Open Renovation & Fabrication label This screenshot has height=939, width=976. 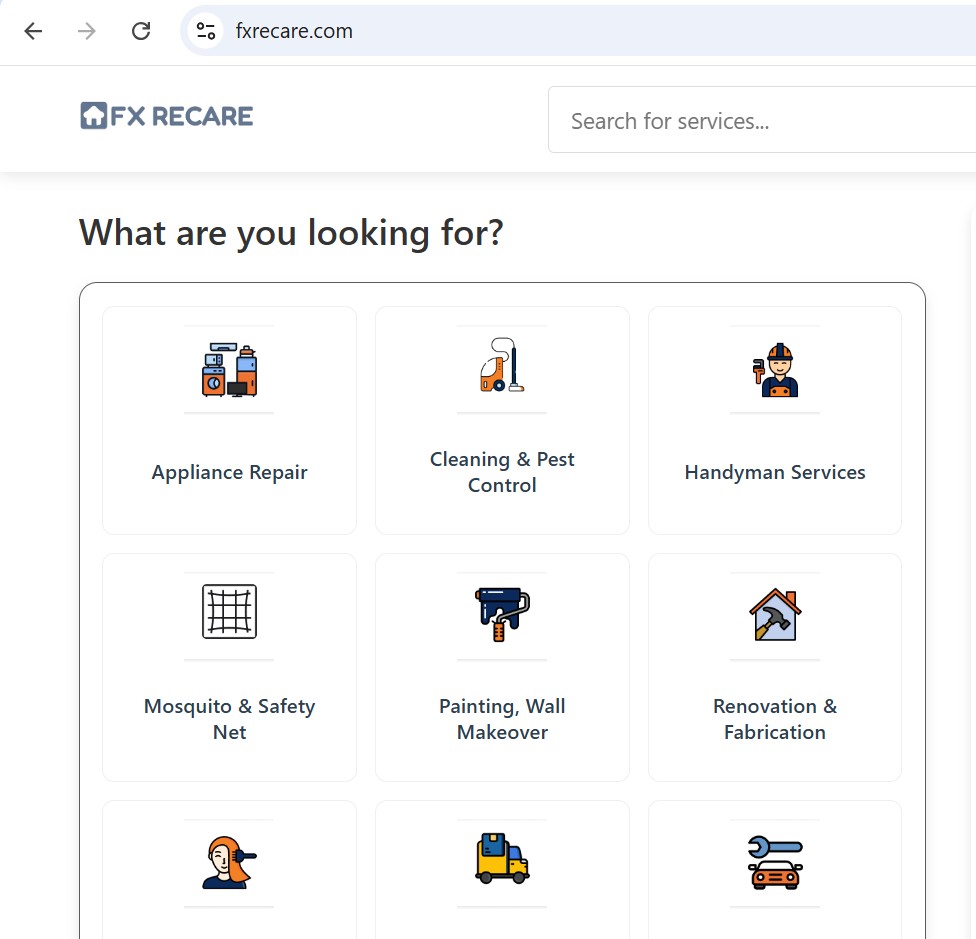775,719
